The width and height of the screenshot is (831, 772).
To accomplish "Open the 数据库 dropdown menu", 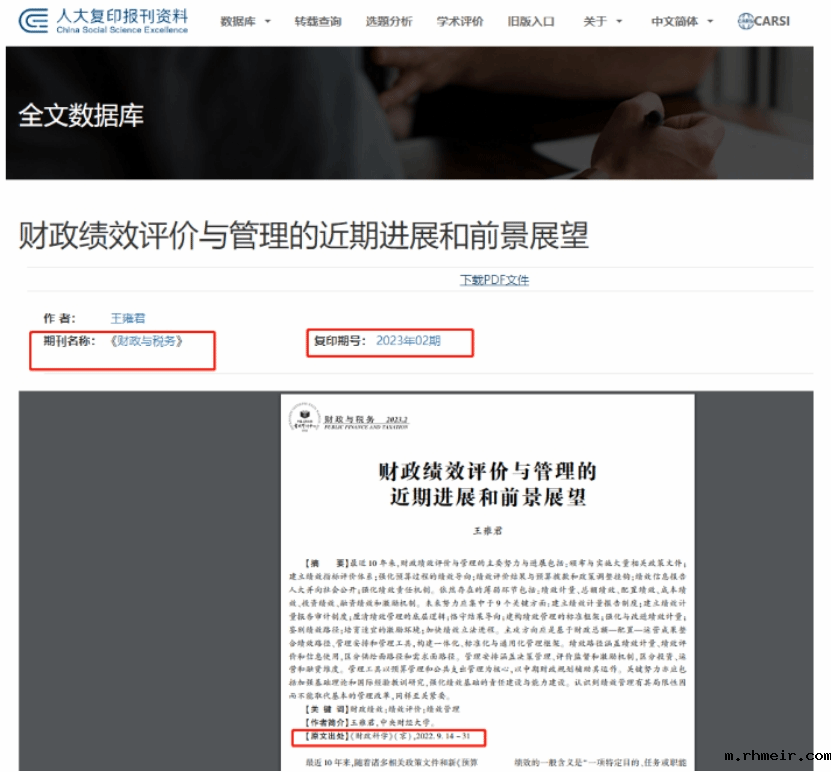I will click(x=245, y=21).
